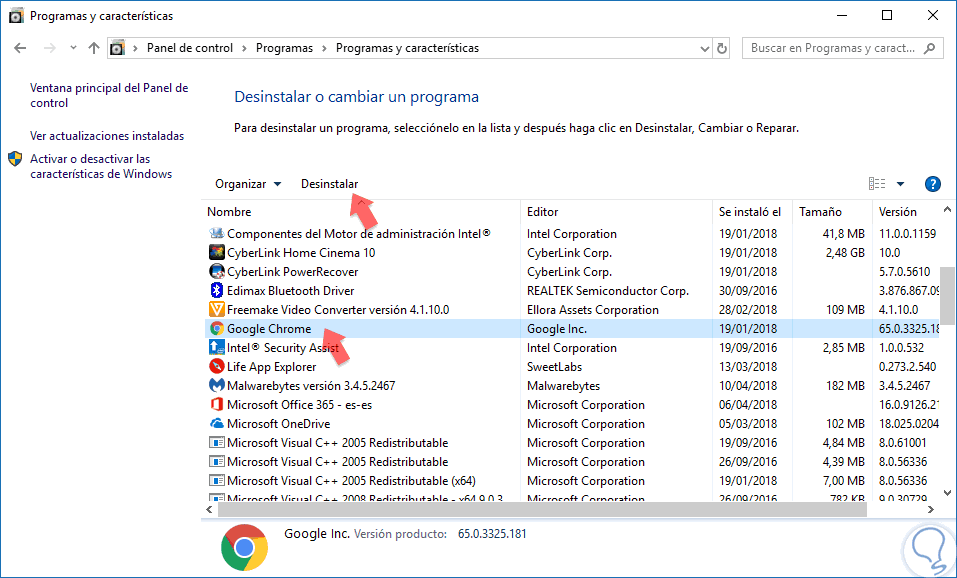957x578 pixels.
Task: Select the Microsoft Office 365 icon
Action: coord(217,404)
